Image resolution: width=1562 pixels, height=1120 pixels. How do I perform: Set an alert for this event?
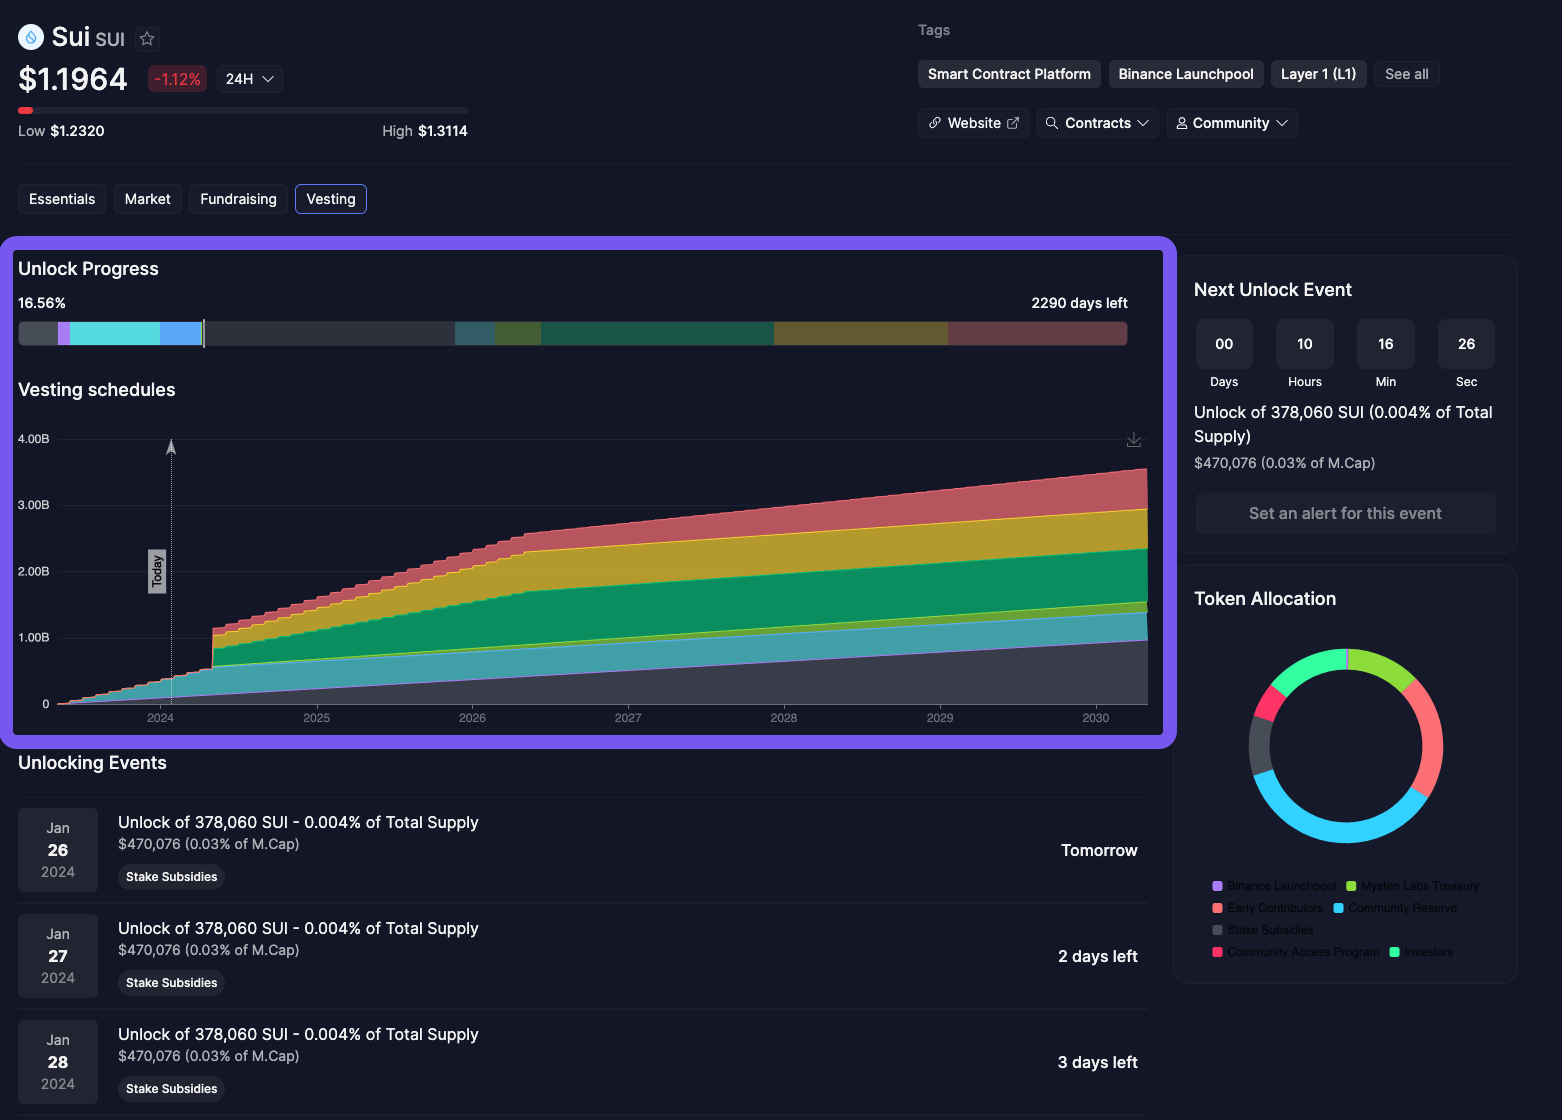click(1345, 513)
